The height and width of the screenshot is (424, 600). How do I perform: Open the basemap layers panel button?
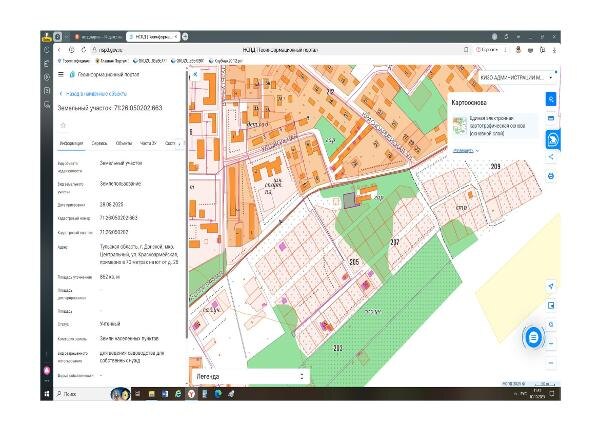551,118
